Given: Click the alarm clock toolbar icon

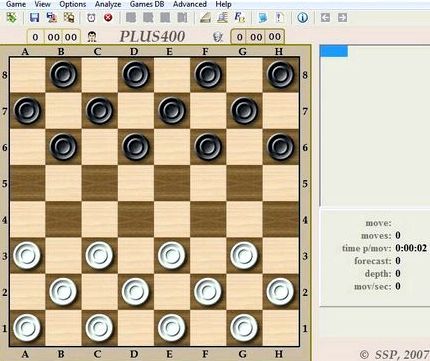Looking at the screenshot, I should pyautogui.click(x=91, y=18).
